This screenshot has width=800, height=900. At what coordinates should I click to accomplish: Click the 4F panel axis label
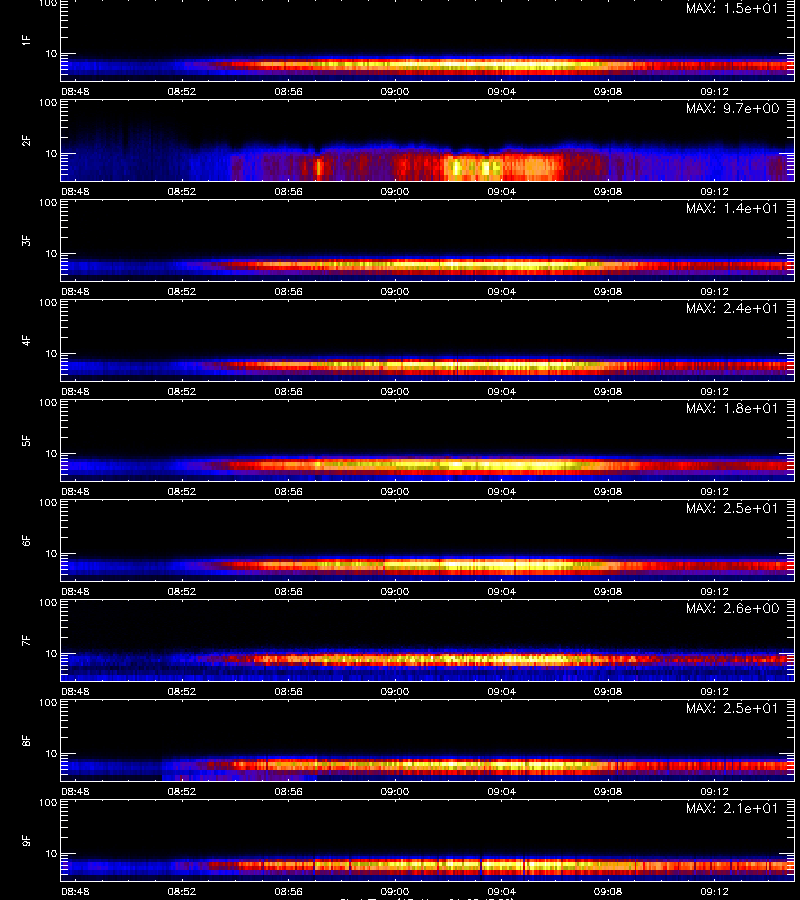tap(26, 340)
